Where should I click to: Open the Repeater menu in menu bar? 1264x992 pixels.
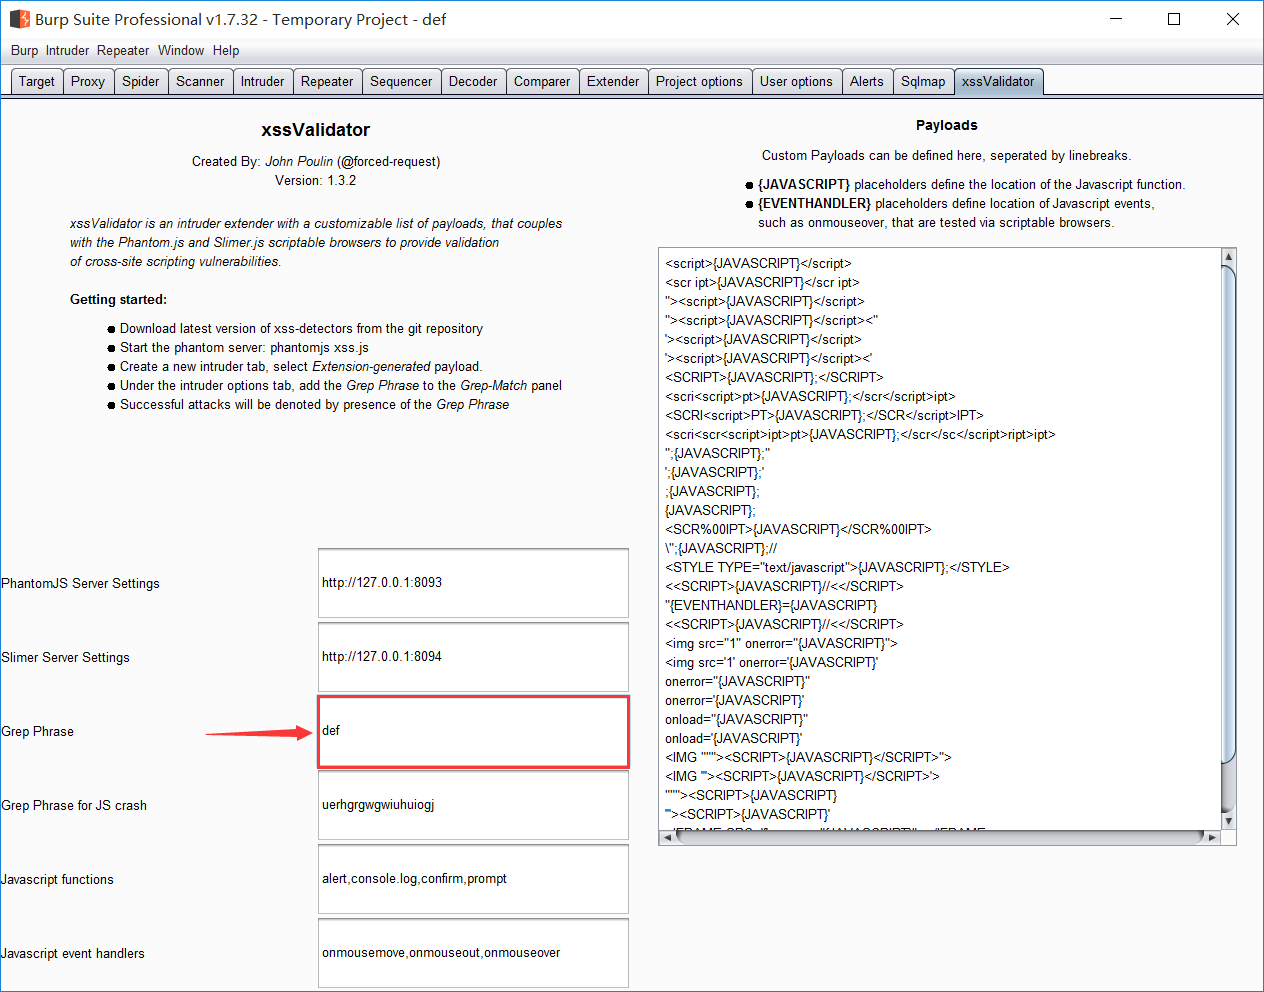tap(123, 50)
